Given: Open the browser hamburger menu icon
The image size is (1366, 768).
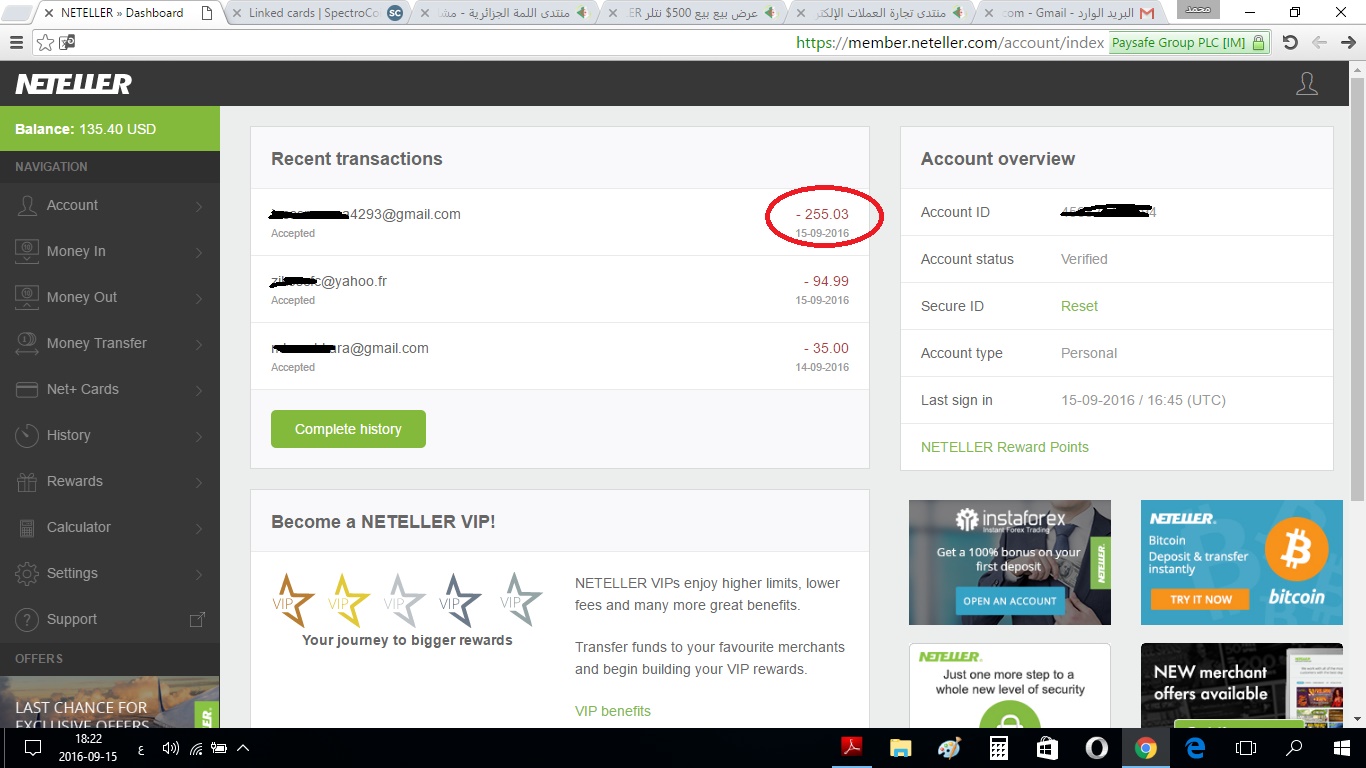Looking at the screenshot, I should pyautogui.click(x=16, y=43).
